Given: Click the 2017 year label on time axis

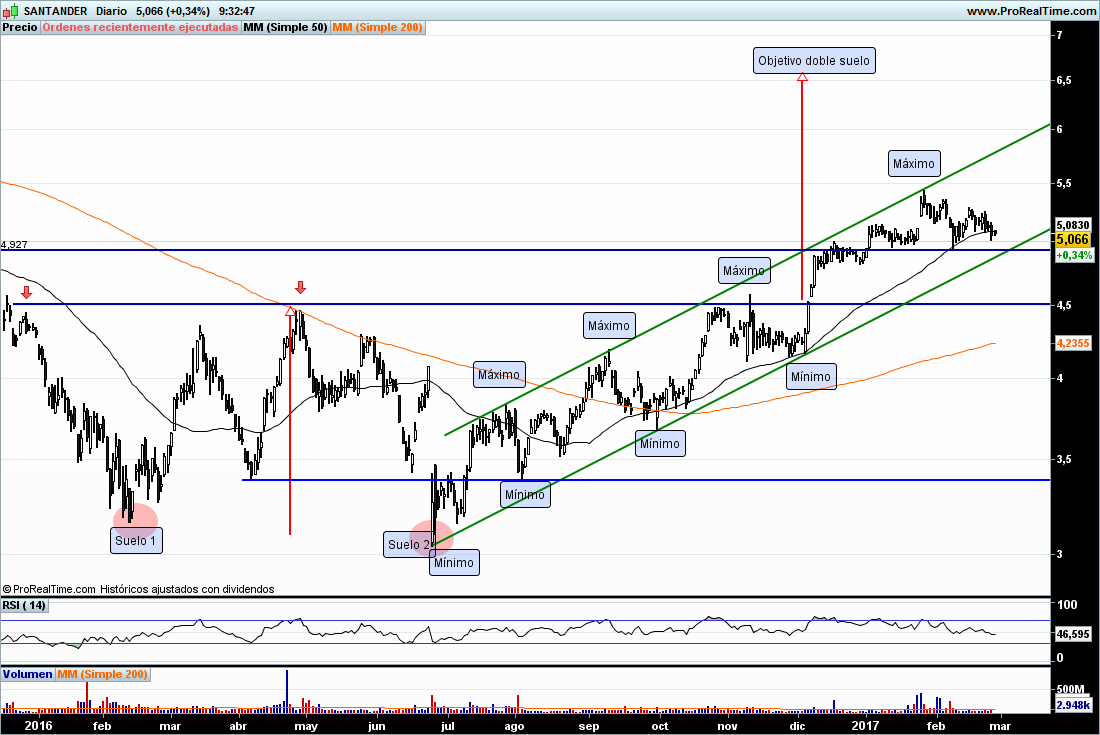Looking at the screenshot, I should coord(864,726).
